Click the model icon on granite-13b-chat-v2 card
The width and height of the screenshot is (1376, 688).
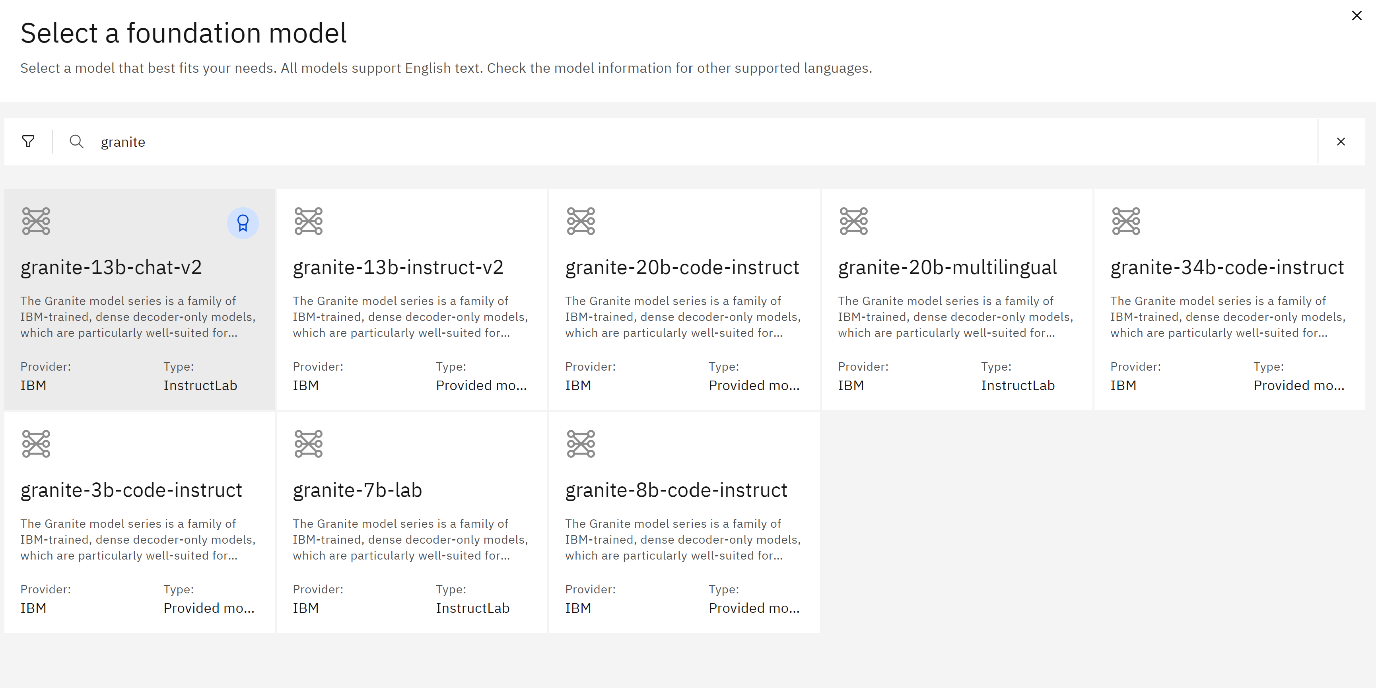coord(36,221)
